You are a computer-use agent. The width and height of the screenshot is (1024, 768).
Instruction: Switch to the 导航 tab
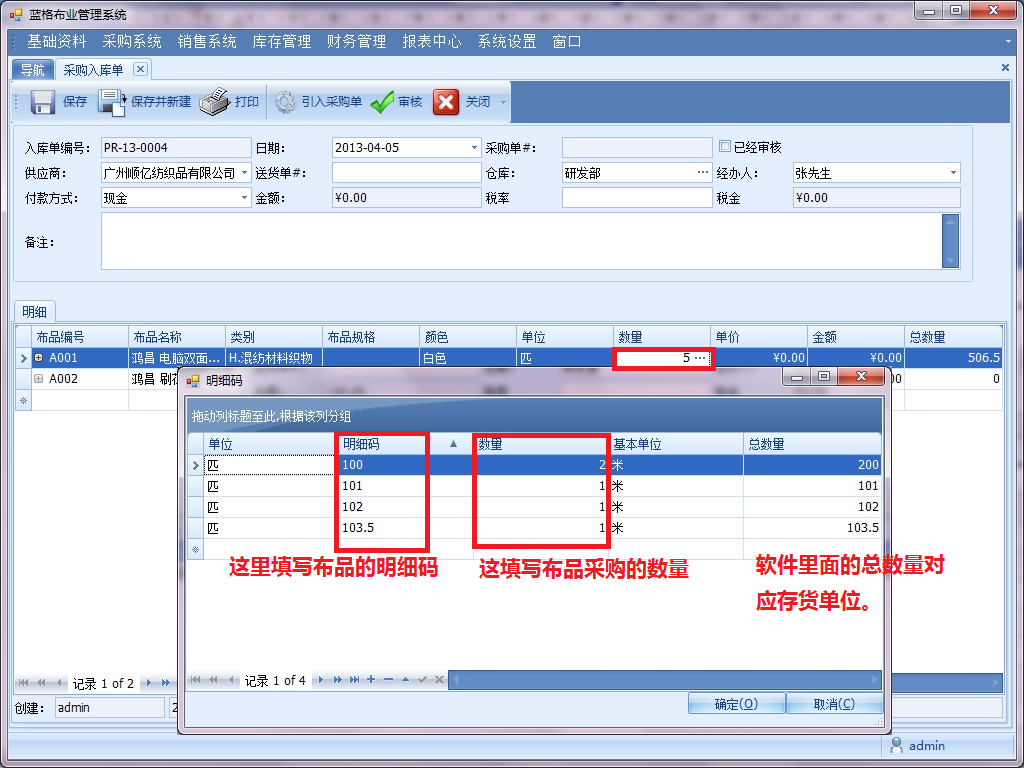[x=32, y=70]
